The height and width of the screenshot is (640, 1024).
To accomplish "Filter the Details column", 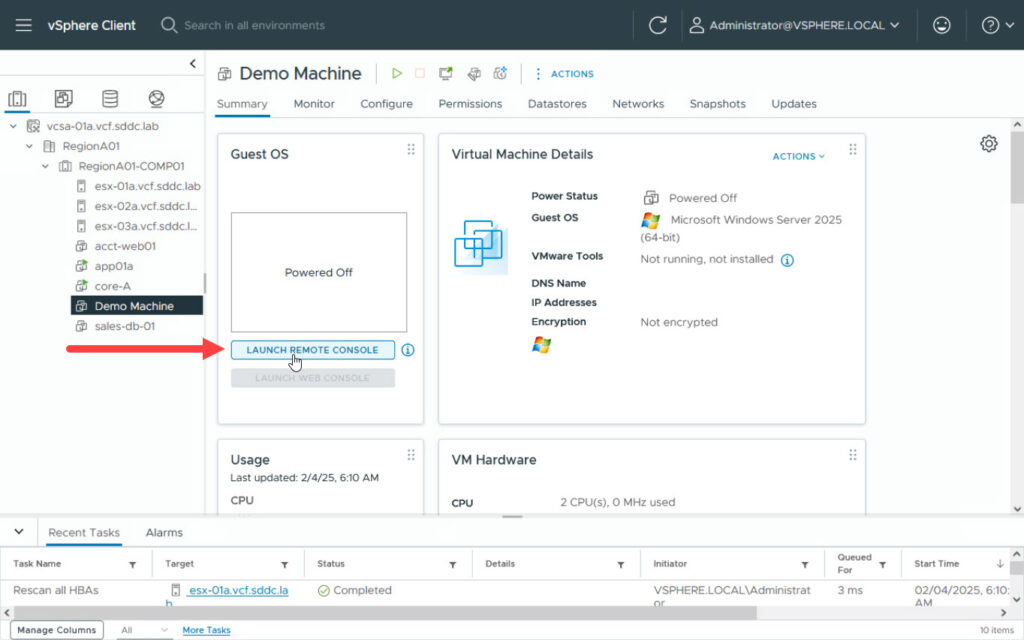I will [x=620, y=565].
